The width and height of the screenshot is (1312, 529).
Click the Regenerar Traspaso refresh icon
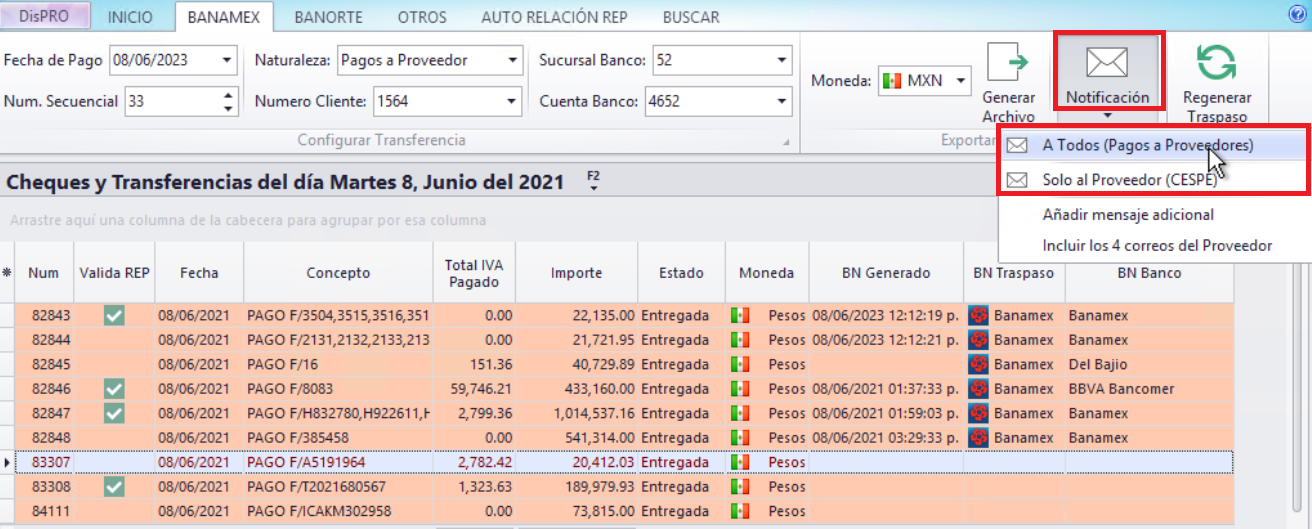tap(1217, 64)
